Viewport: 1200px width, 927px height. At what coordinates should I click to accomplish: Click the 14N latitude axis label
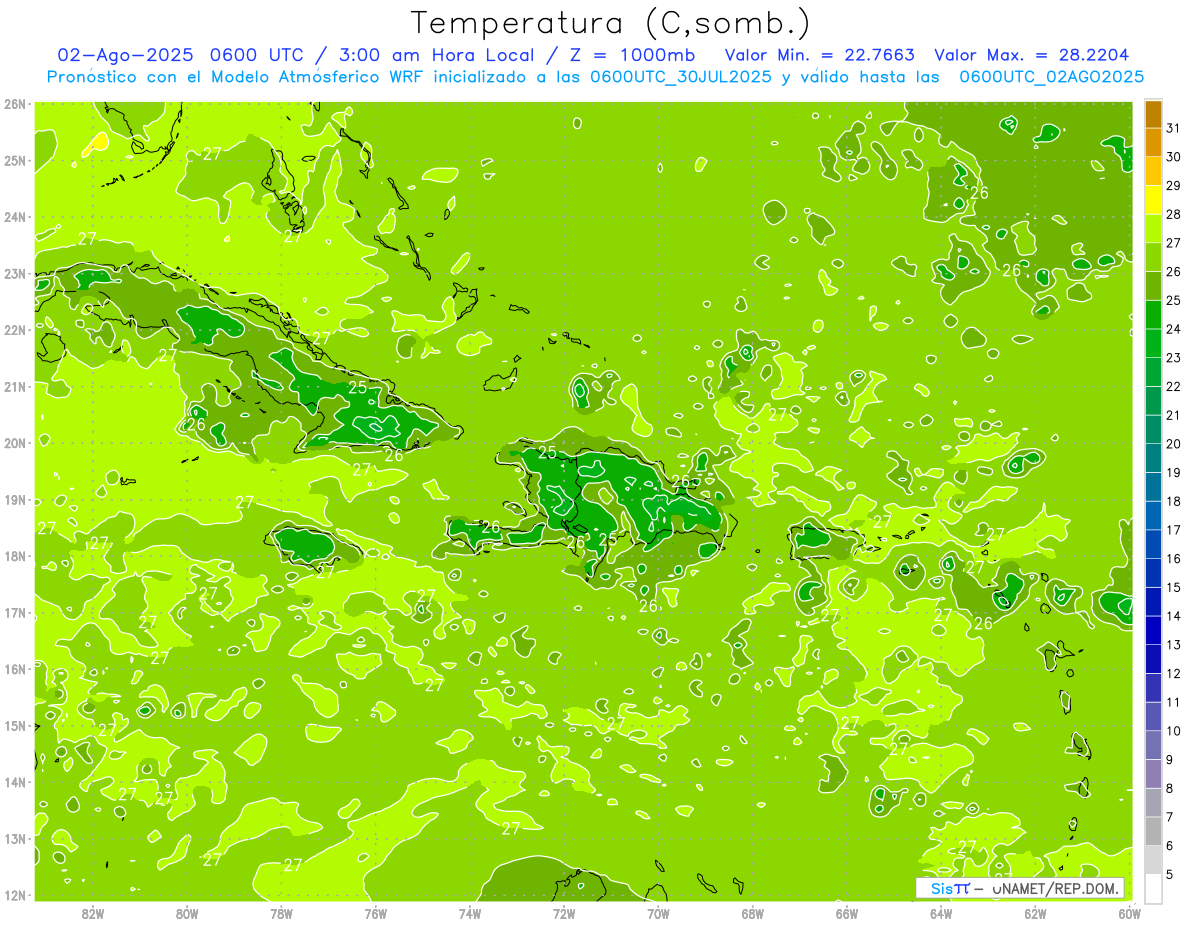pyautogui.click(x=15, y=782)
